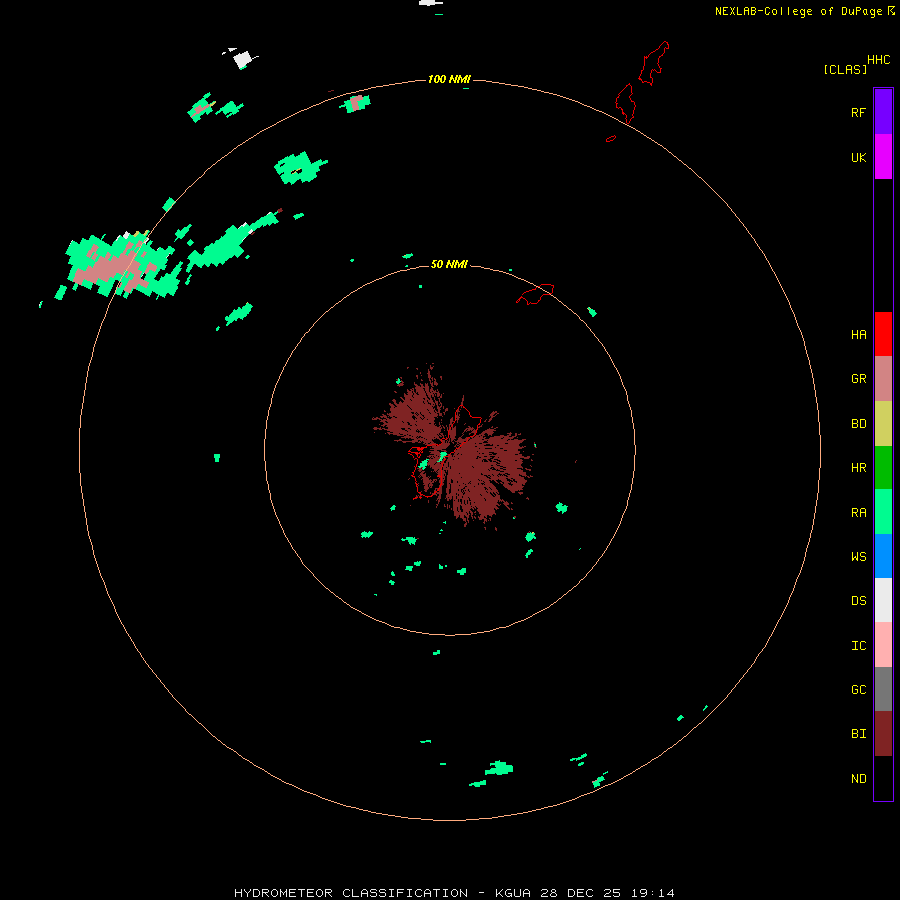Click the Hydrometeor Classification KGUA title text
This screenshot has width=900, height=900.
pos(454,893)
